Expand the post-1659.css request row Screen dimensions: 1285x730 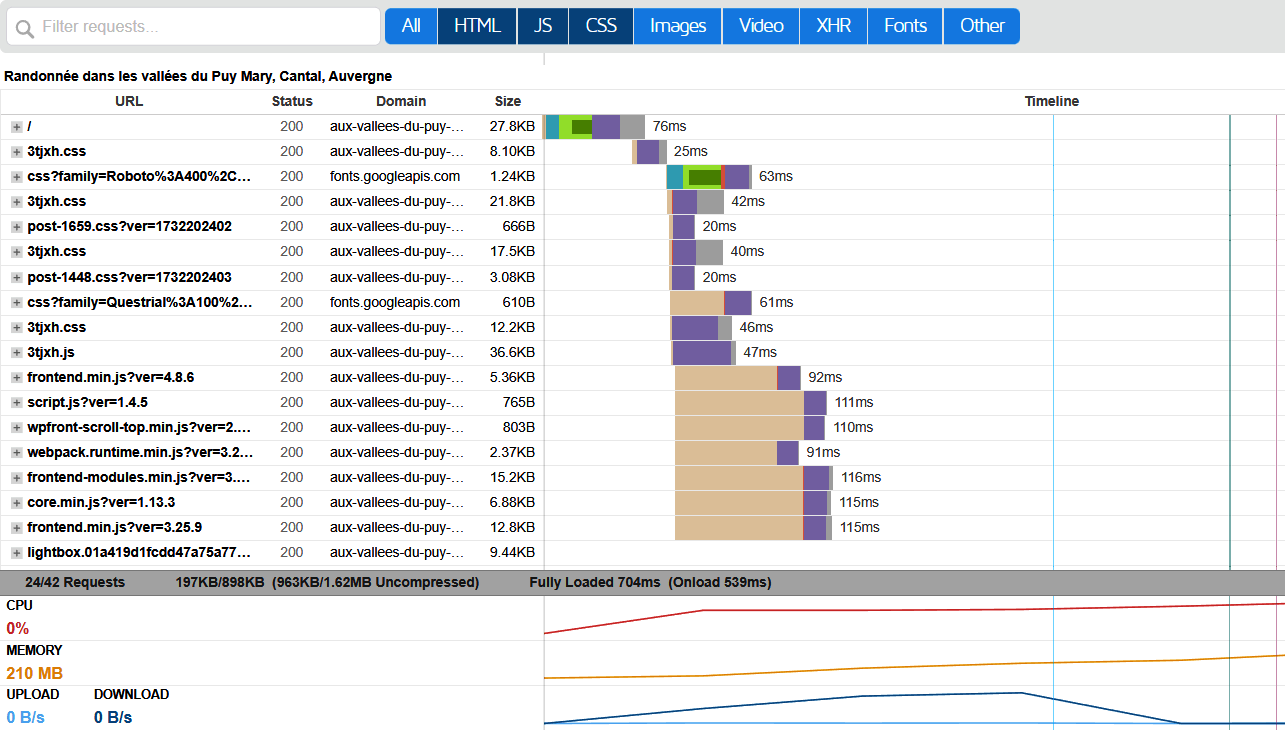coord(16,227)
